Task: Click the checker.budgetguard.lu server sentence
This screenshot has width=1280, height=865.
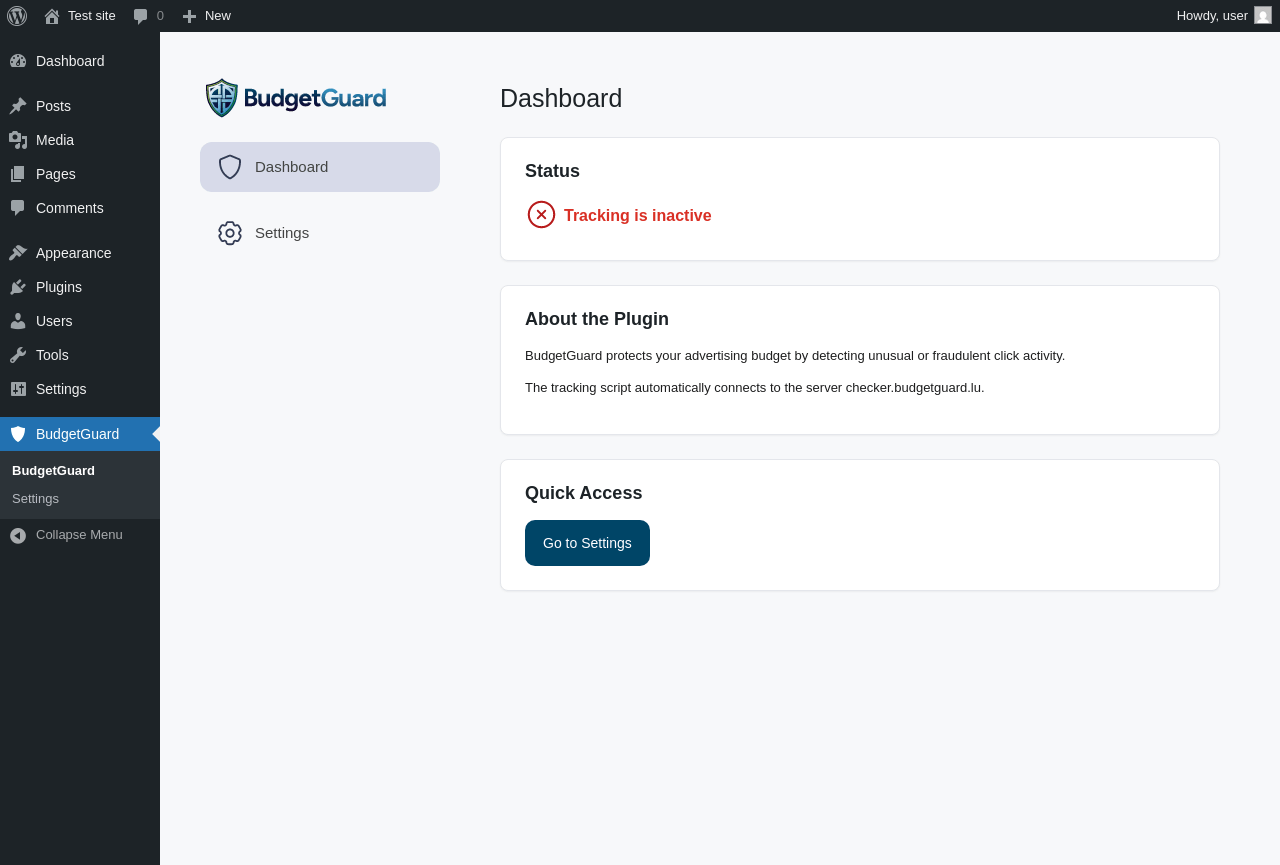Action: (755, 388)
